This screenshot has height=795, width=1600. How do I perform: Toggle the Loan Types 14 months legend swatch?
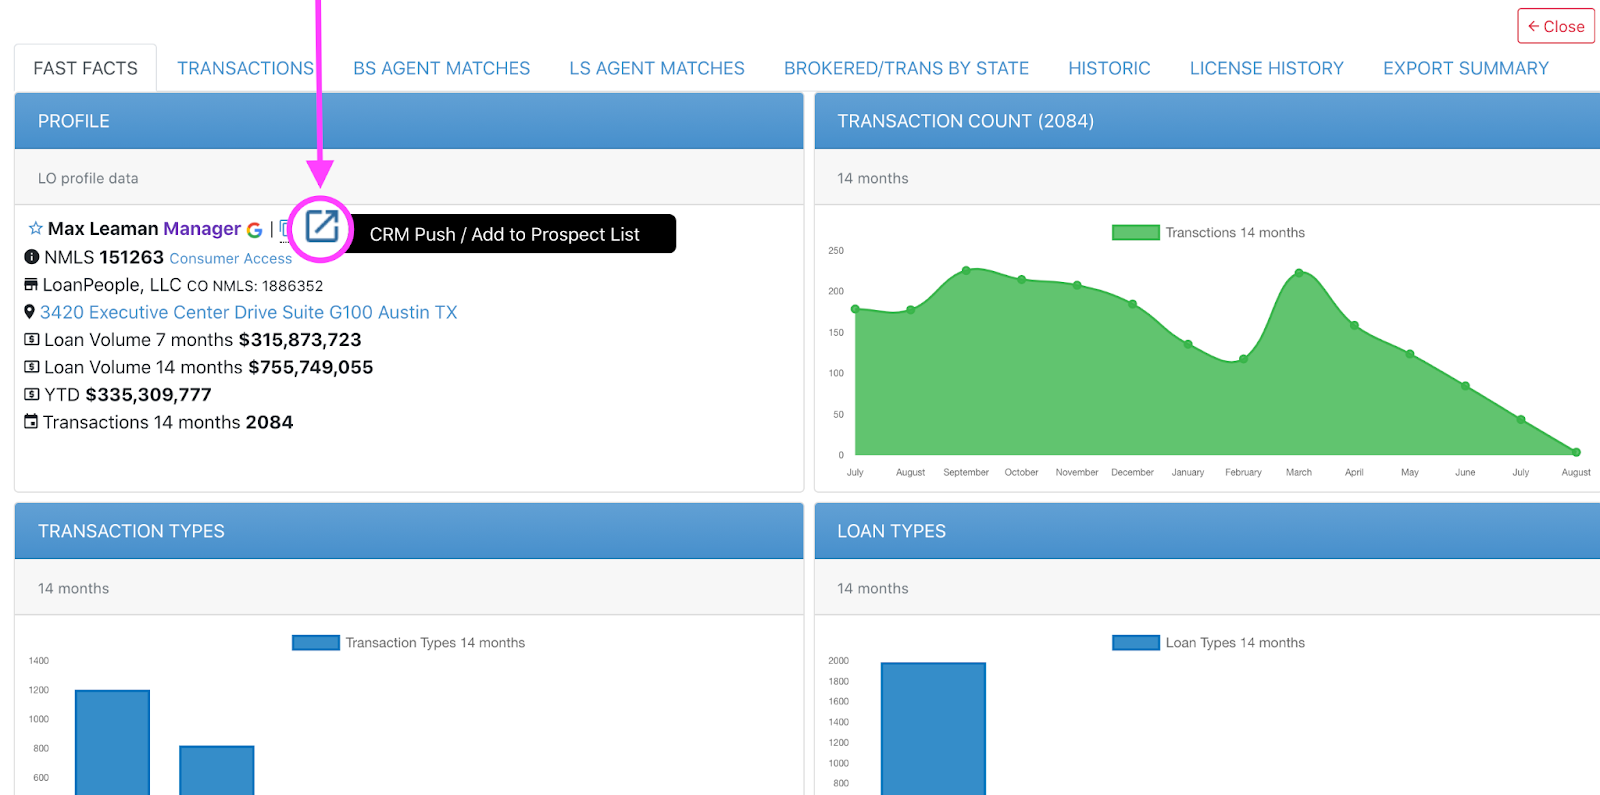tap(1135, 642)
